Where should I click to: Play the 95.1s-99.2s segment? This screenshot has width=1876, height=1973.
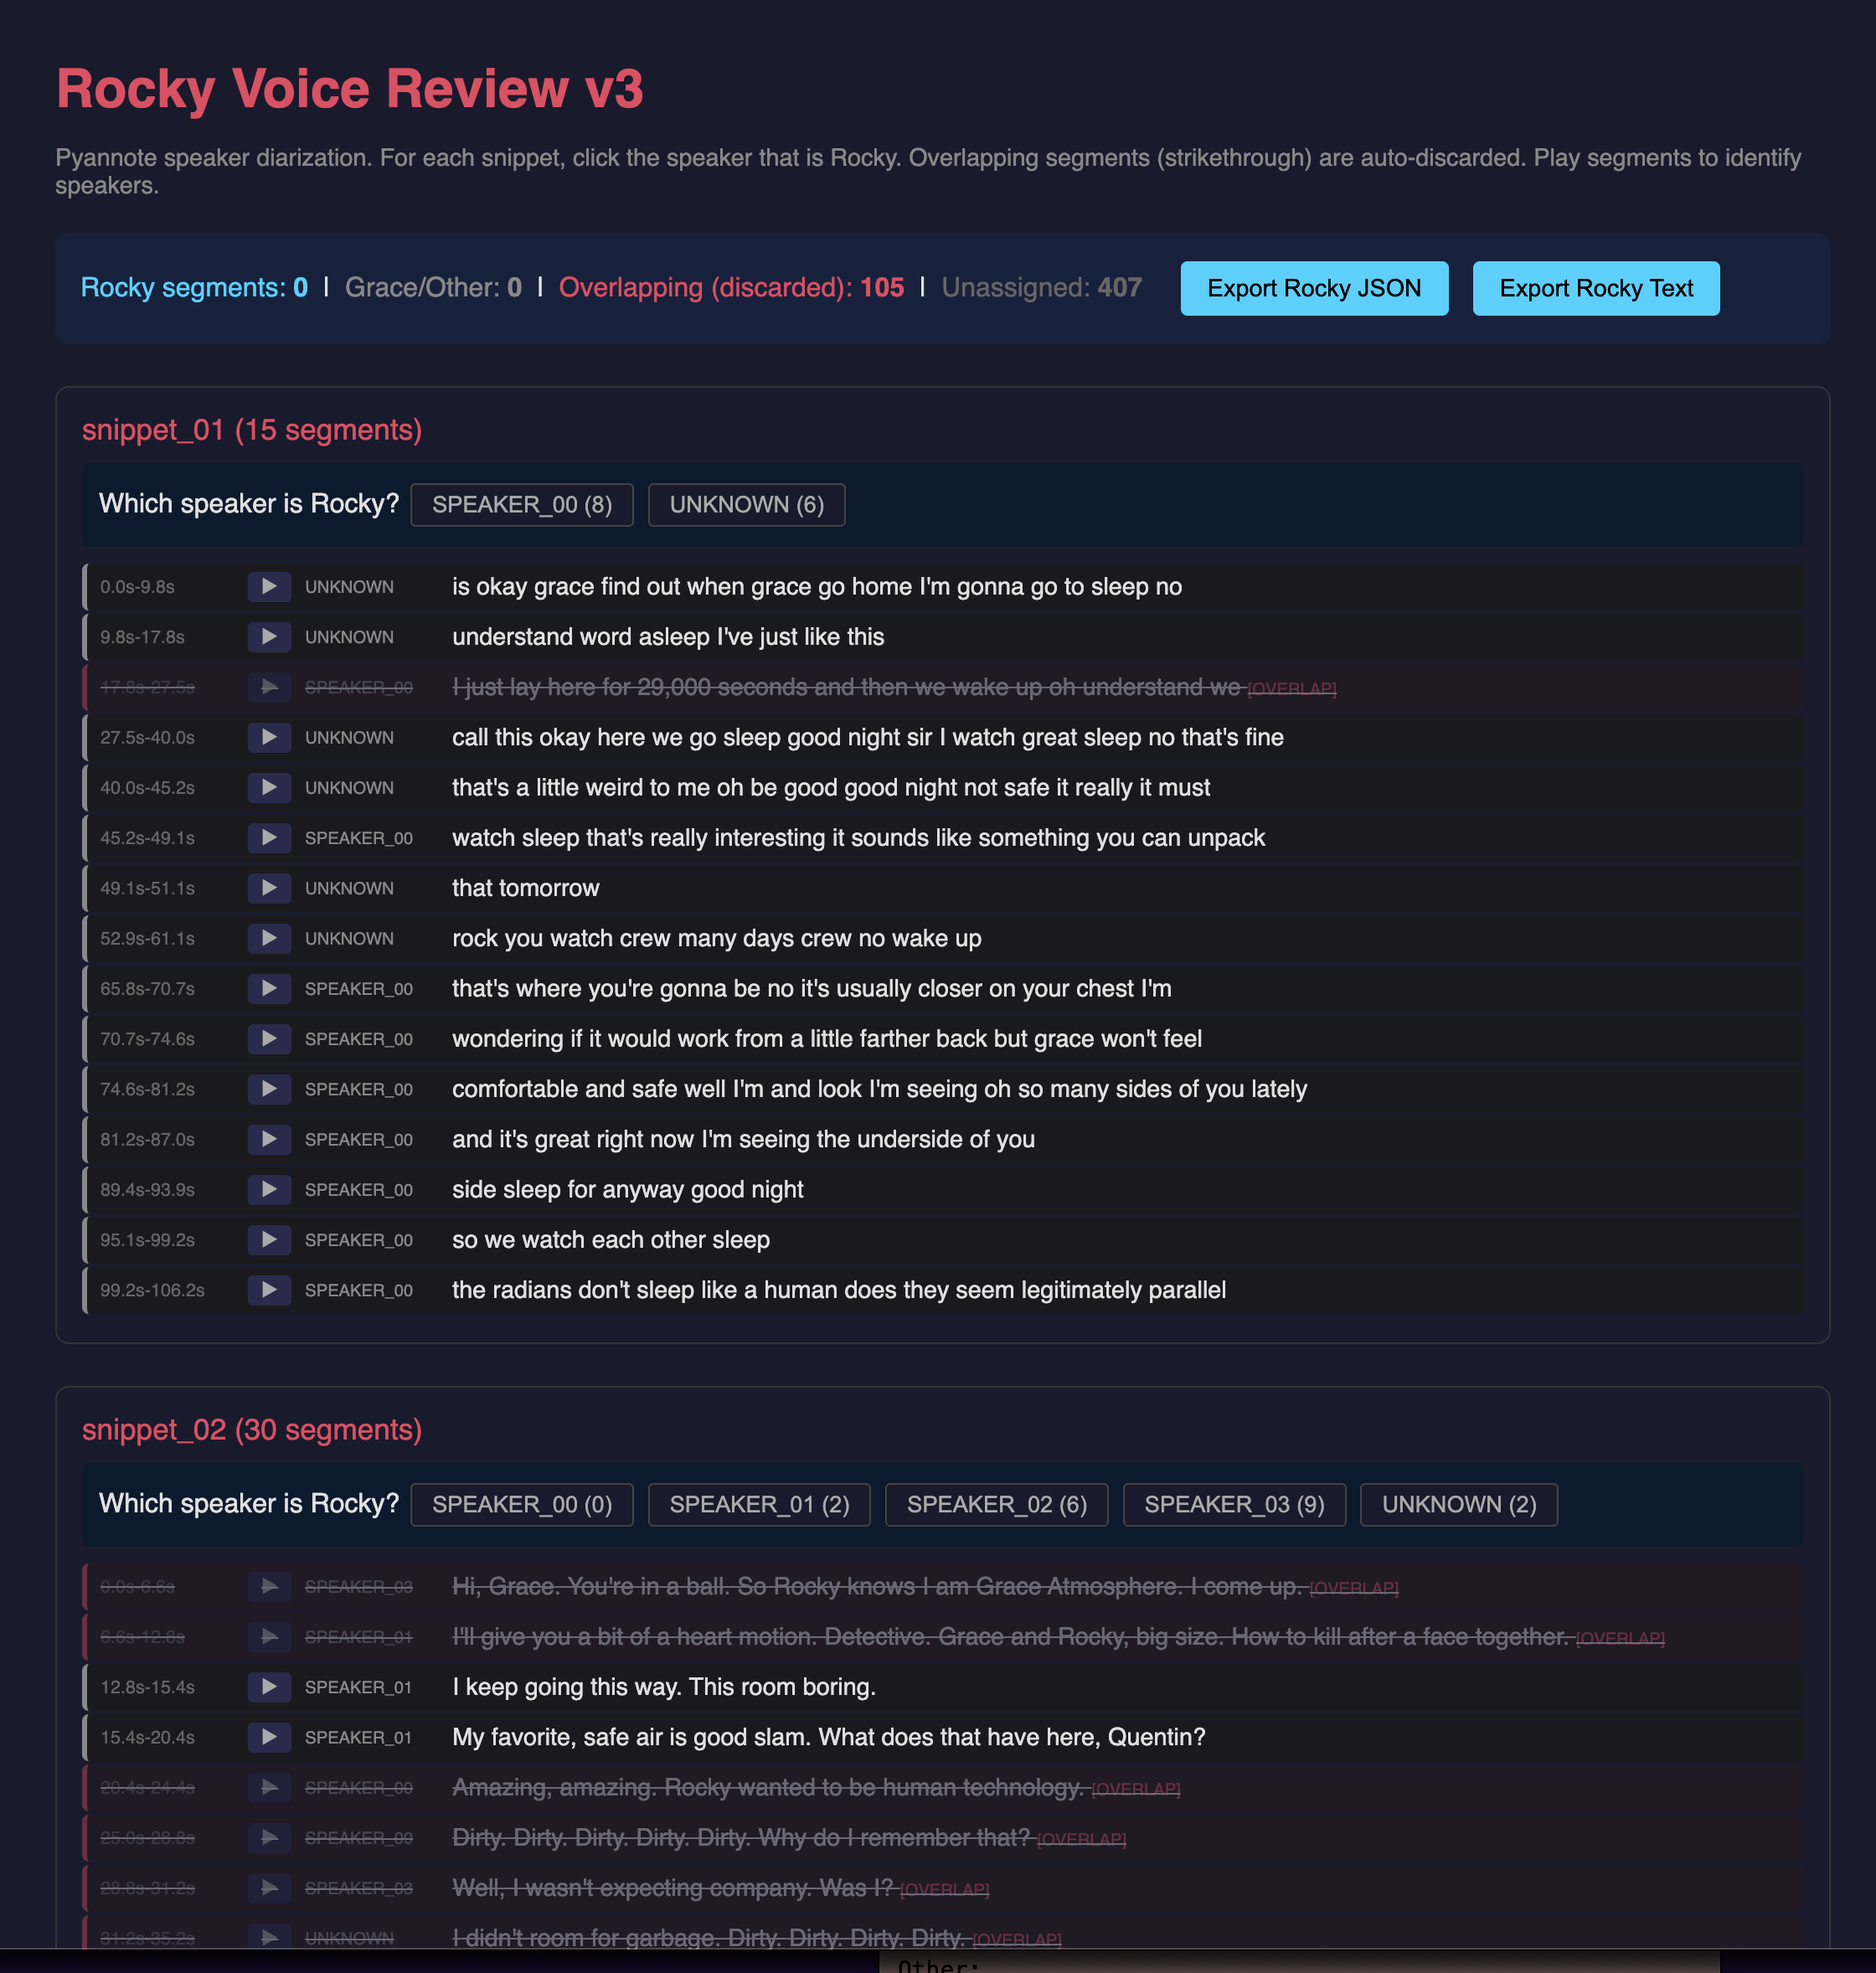click(269, 1240)
